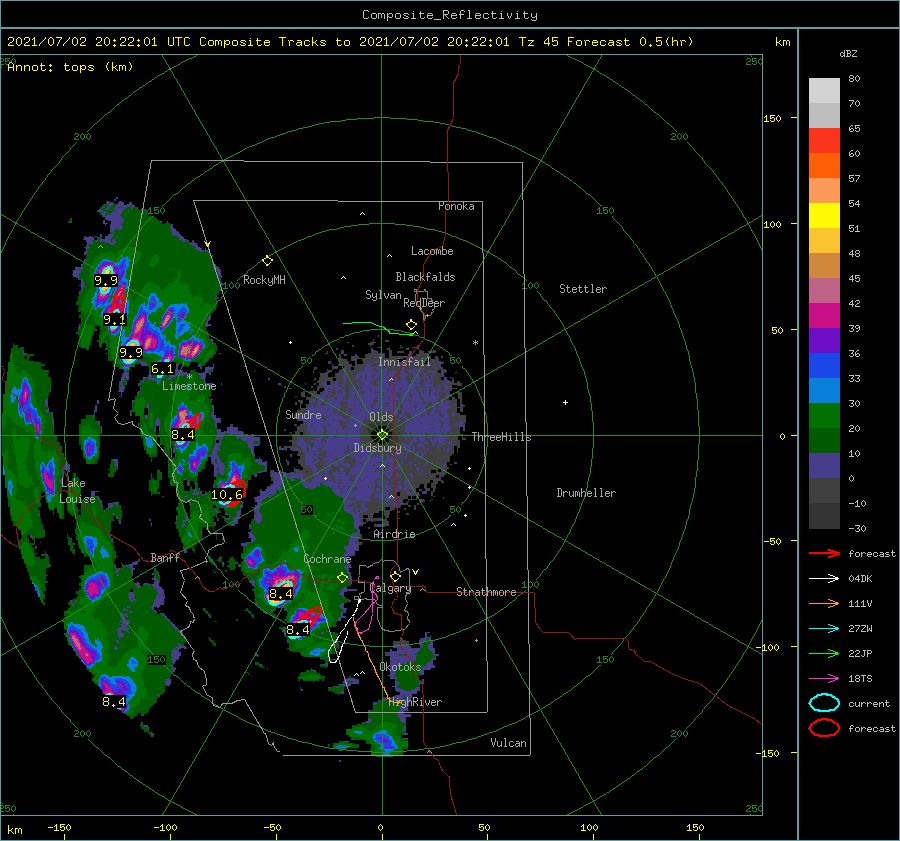Image resolution: width=900 pixels, height=841 pixels.
Task: Click the dBZ scale heading
Action: pos(848,54)
